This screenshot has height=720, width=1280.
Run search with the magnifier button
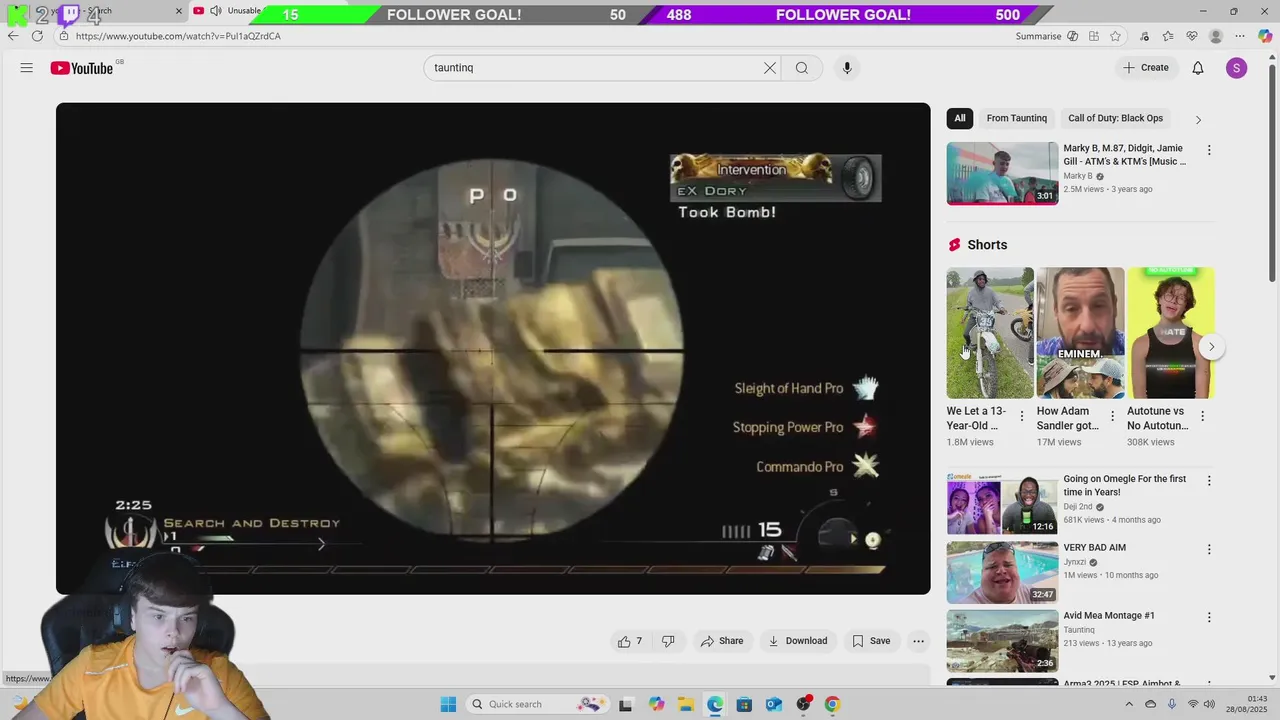802,68
